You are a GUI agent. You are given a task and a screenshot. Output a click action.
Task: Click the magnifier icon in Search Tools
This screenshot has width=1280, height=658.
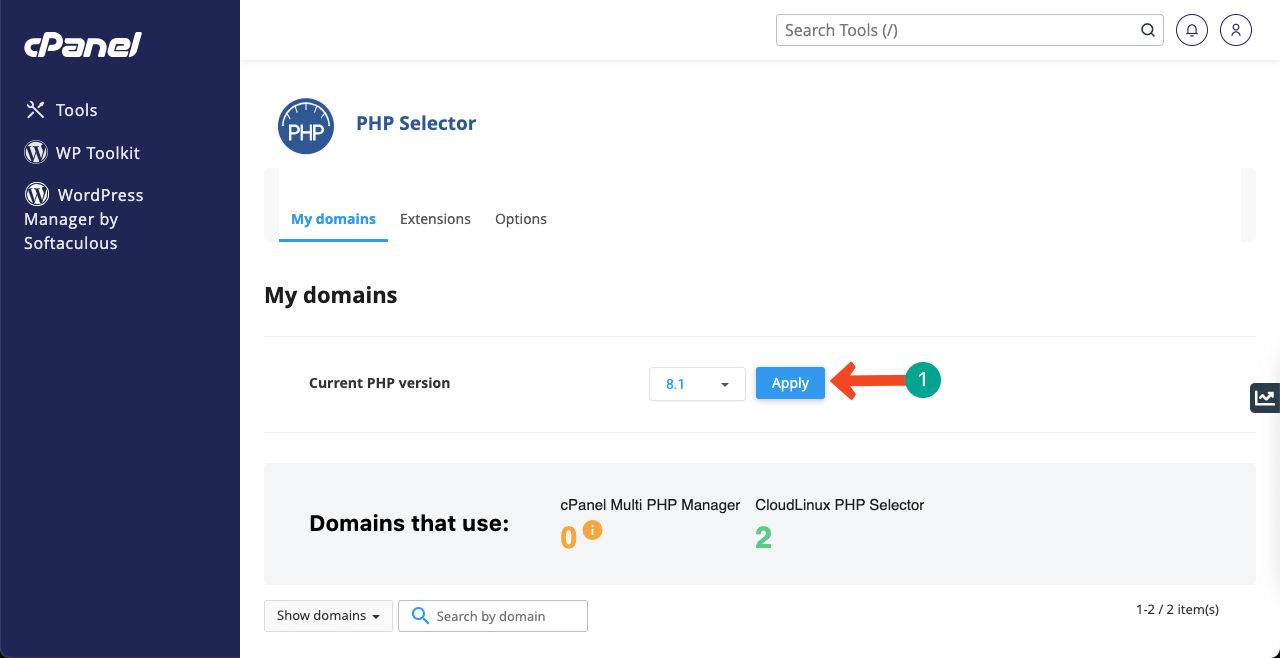tap(1148, 30)
